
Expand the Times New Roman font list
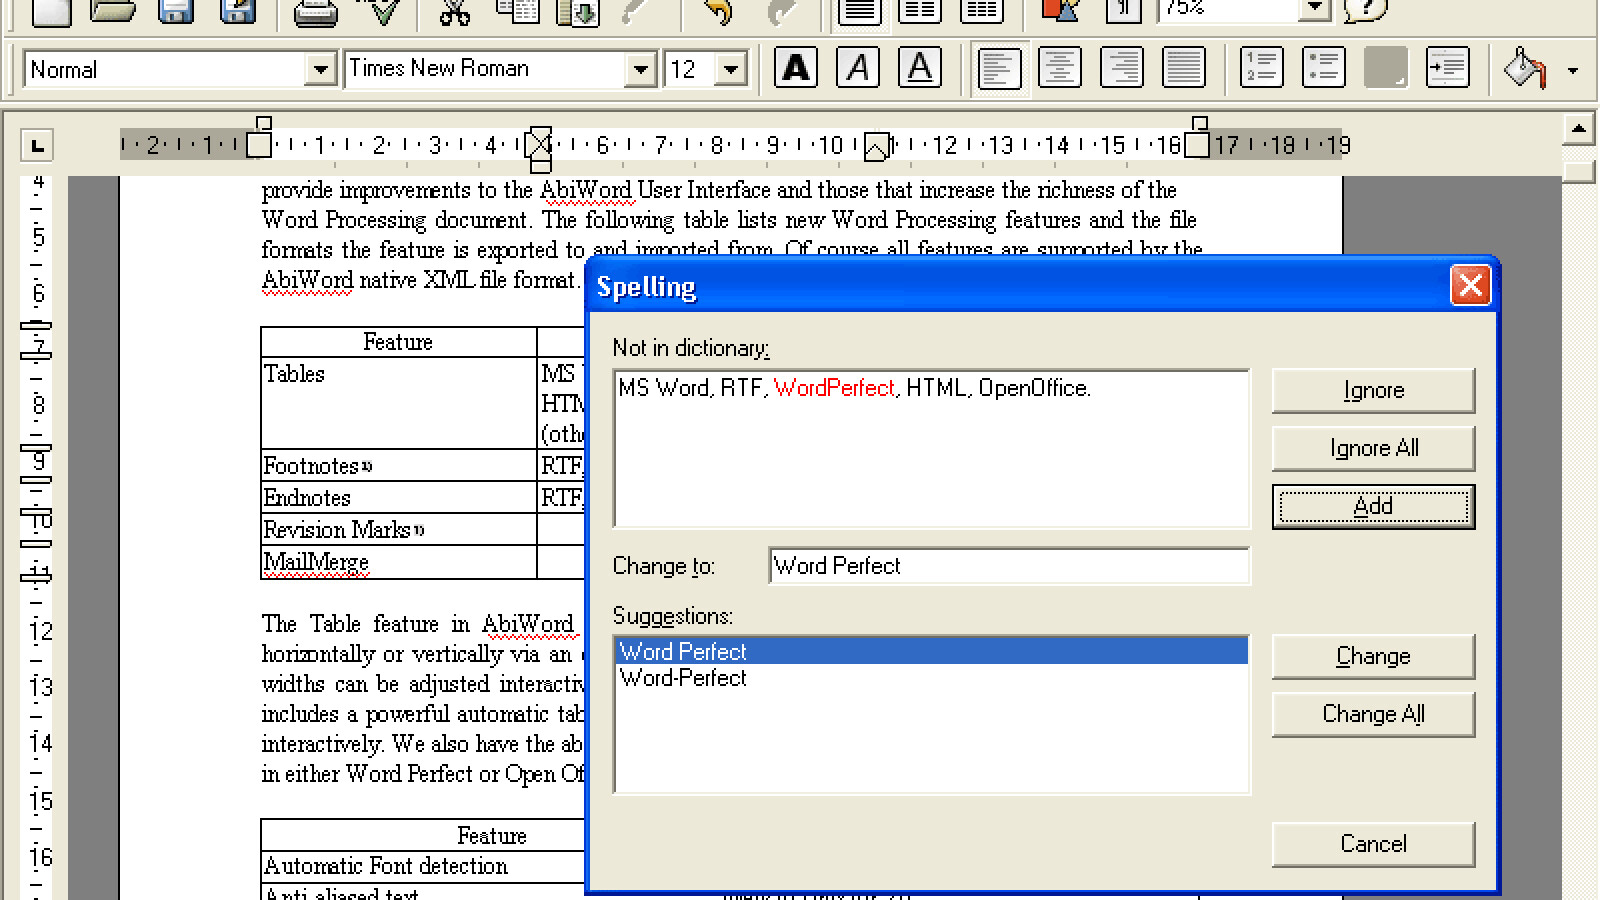[x=640, y=70]
